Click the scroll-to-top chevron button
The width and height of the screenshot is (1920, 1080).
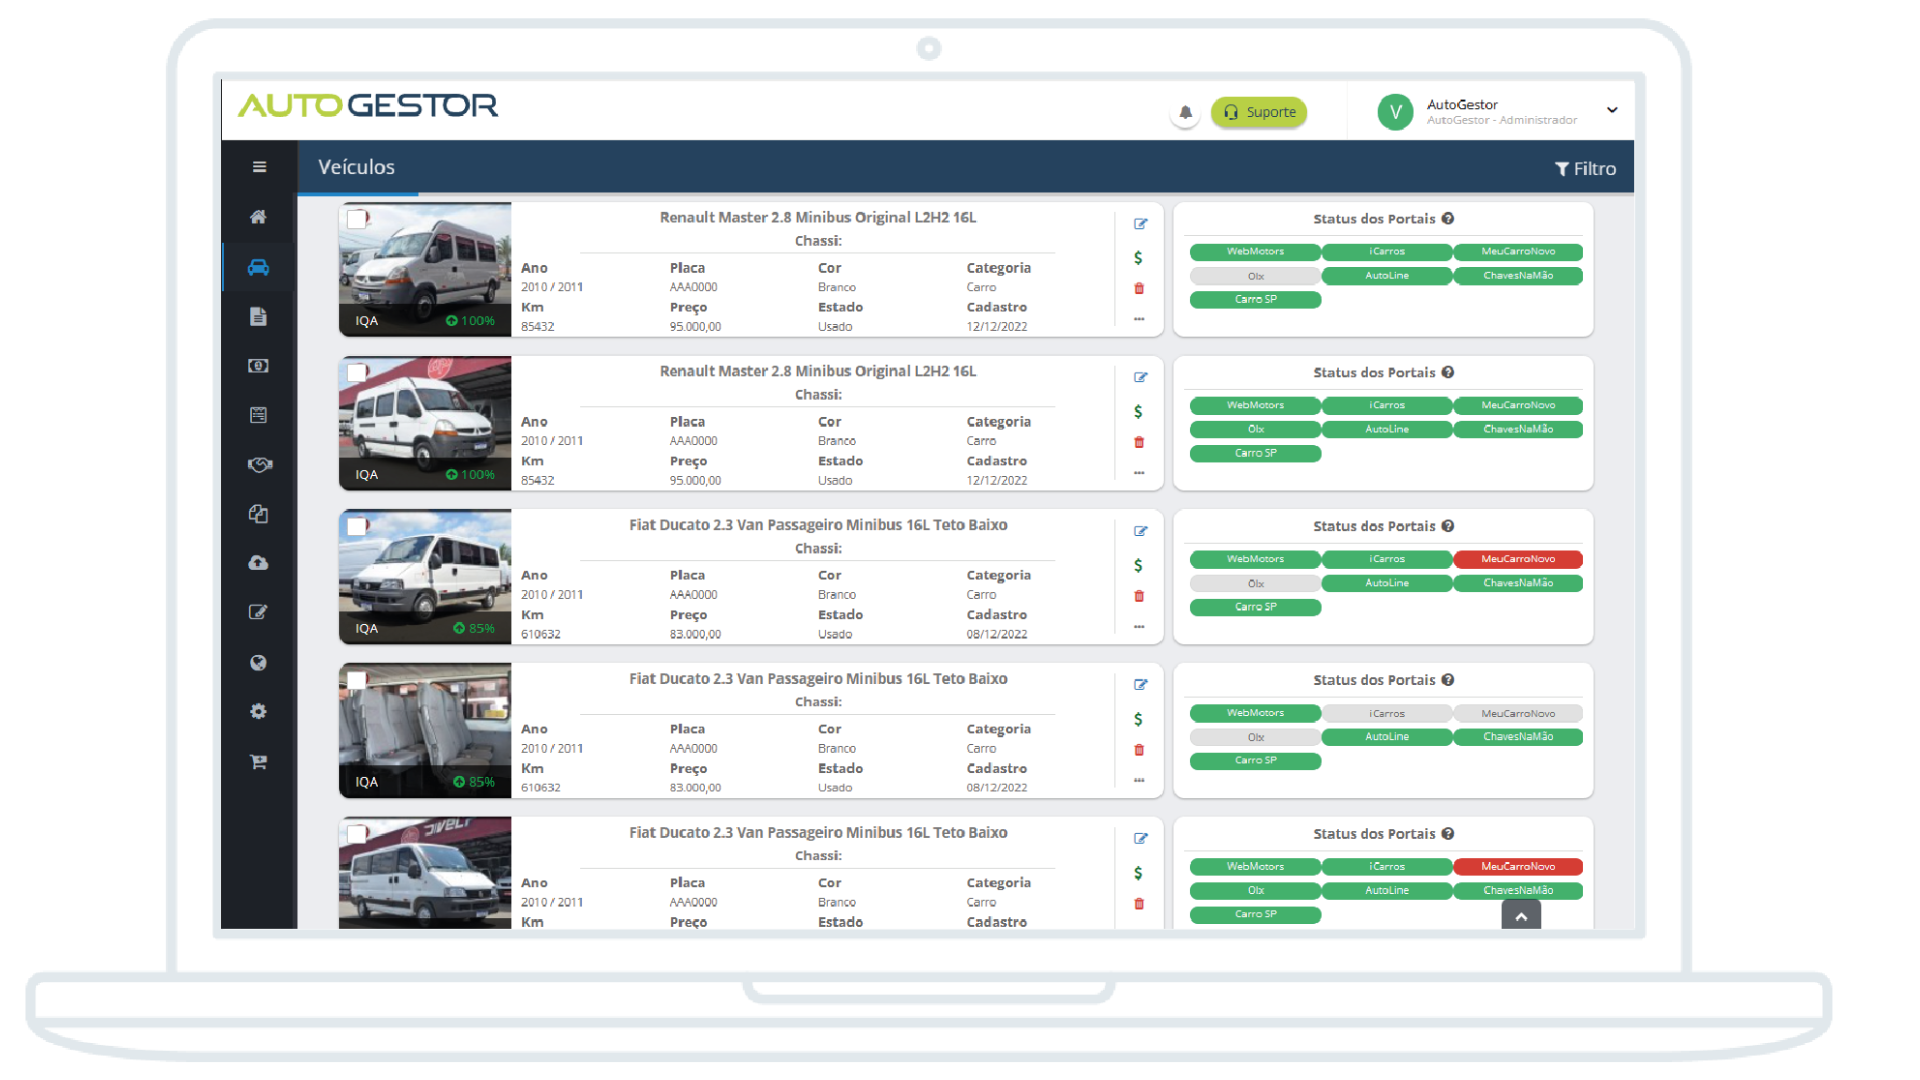click(1521, 915)
